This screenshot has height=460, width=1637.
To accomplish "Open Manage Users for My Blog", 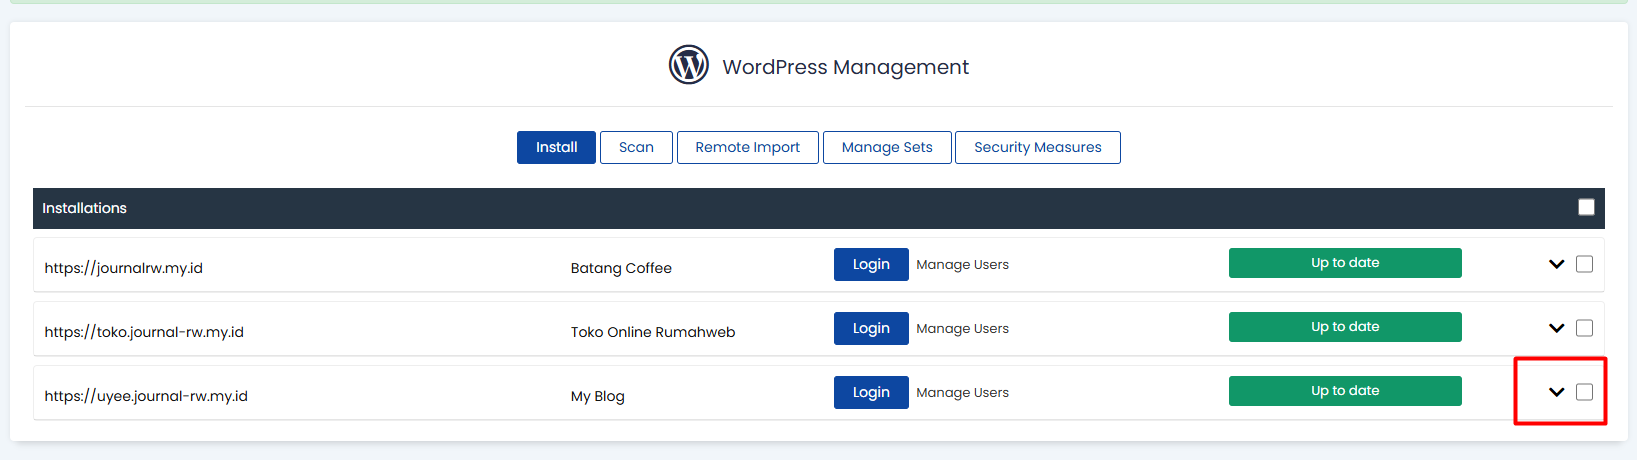I will point(962,393).
